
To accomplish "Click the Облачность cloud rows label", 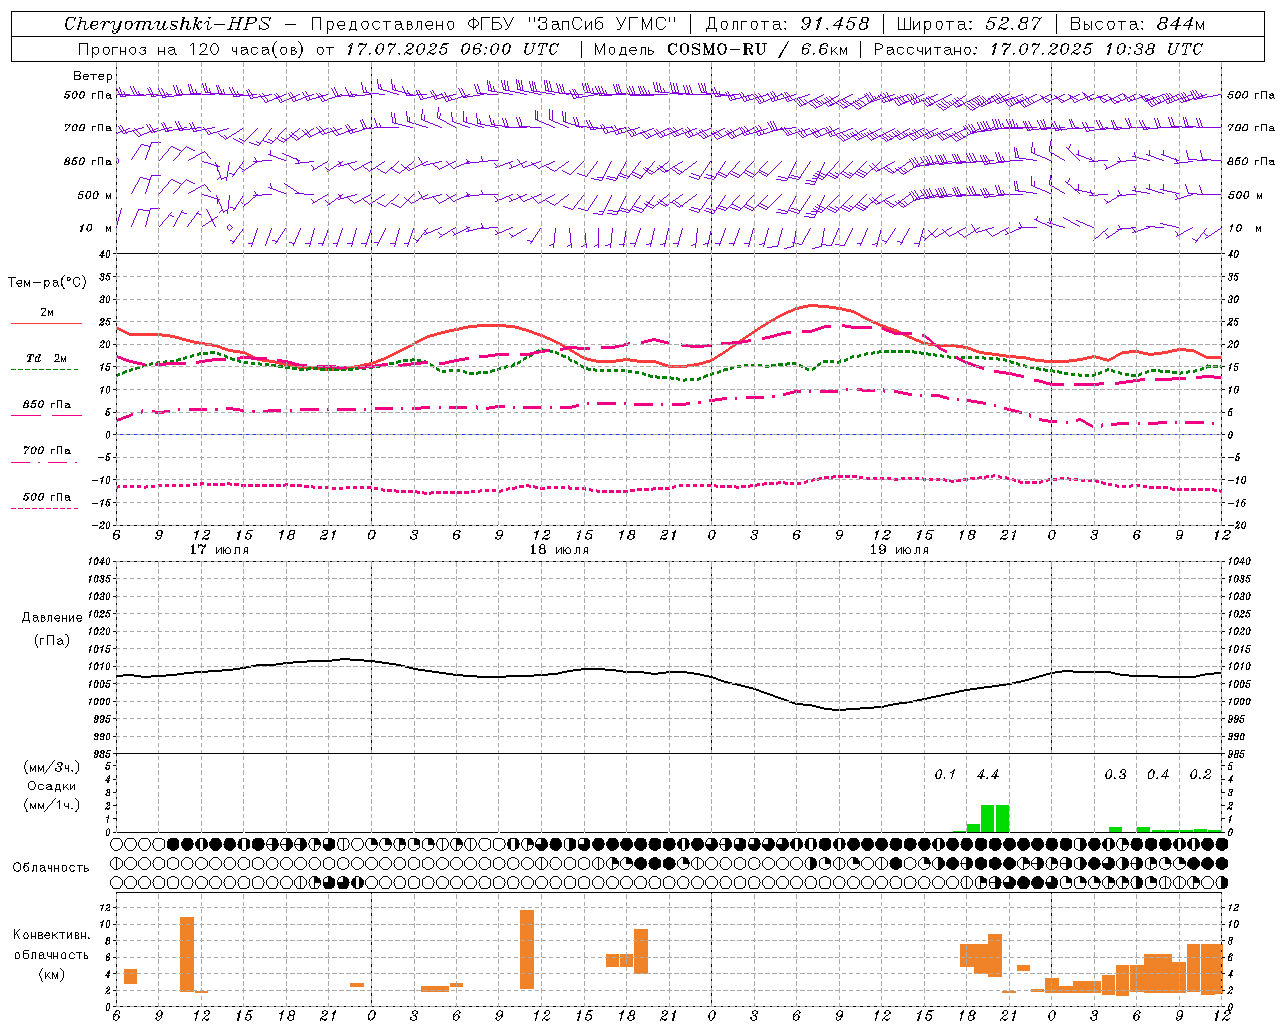I will pos(51,868).
